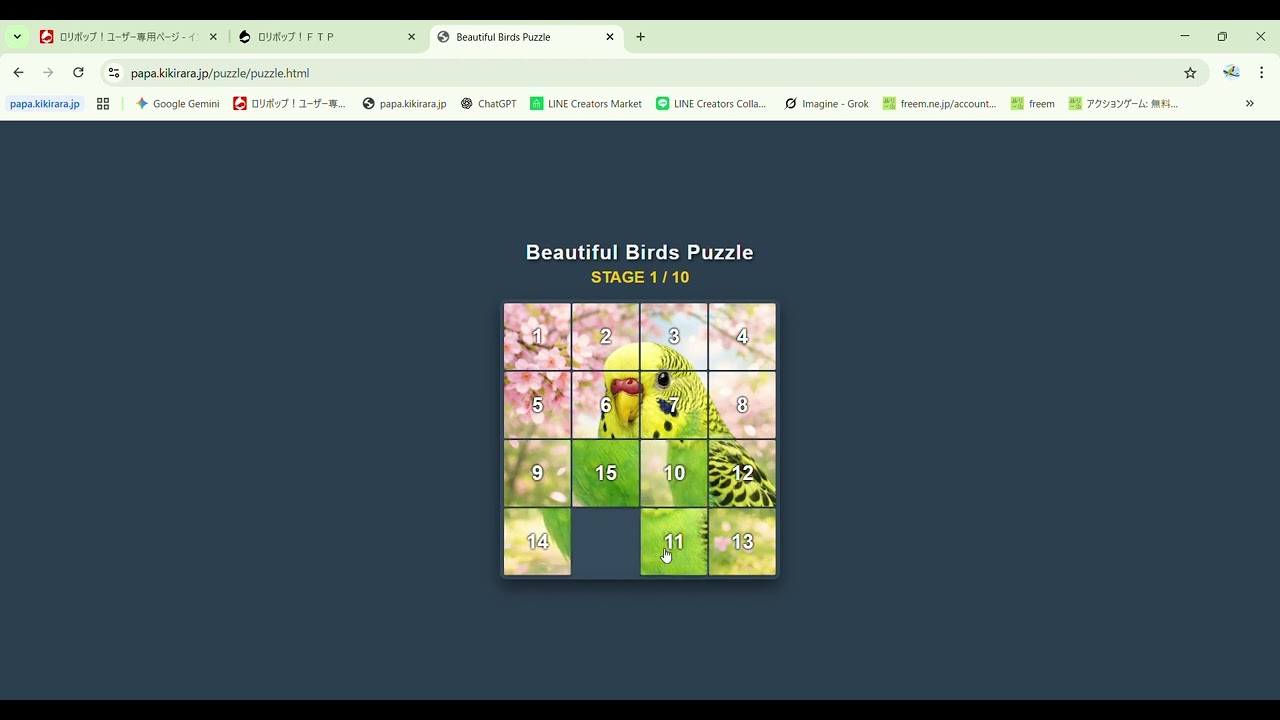The width and height of the screenshot is (1280, 720).
Task: Reload the current page
Action: point(78,73)
